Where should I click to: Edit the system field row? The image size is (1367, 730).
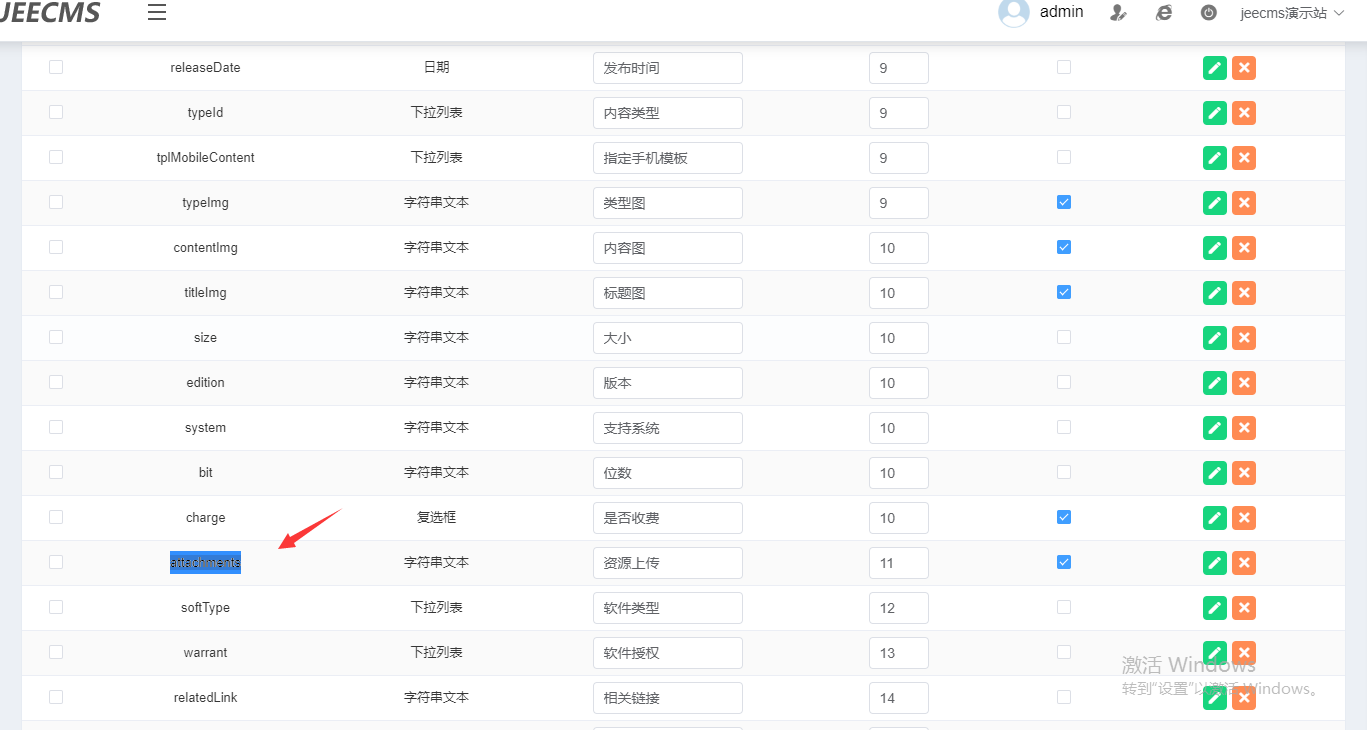click(x=1215, y=428)
